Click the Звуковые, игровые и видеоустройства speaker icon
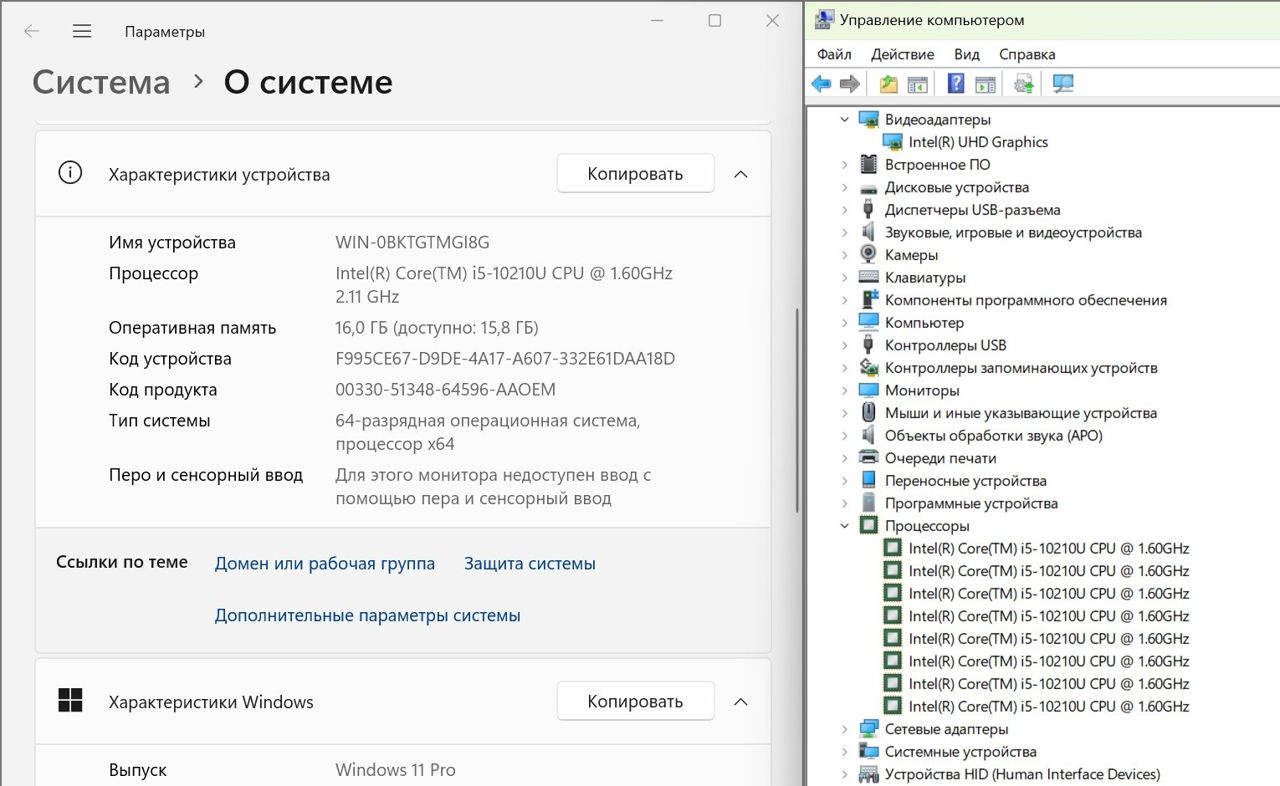The width and height of the screenshot is (1280, 786). pyautogui.click(x=868, y=232)
